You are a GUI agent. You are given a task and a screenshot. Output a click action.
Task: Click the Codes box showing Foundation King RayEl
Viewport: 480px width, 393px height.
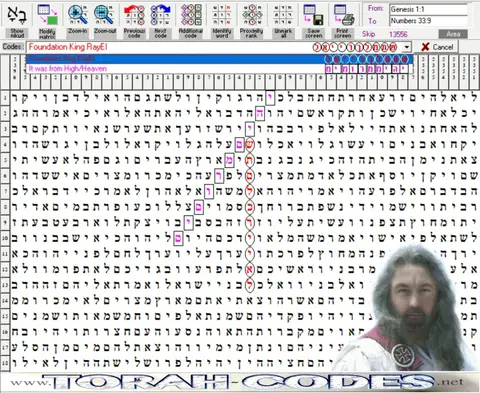click(218, 47)
